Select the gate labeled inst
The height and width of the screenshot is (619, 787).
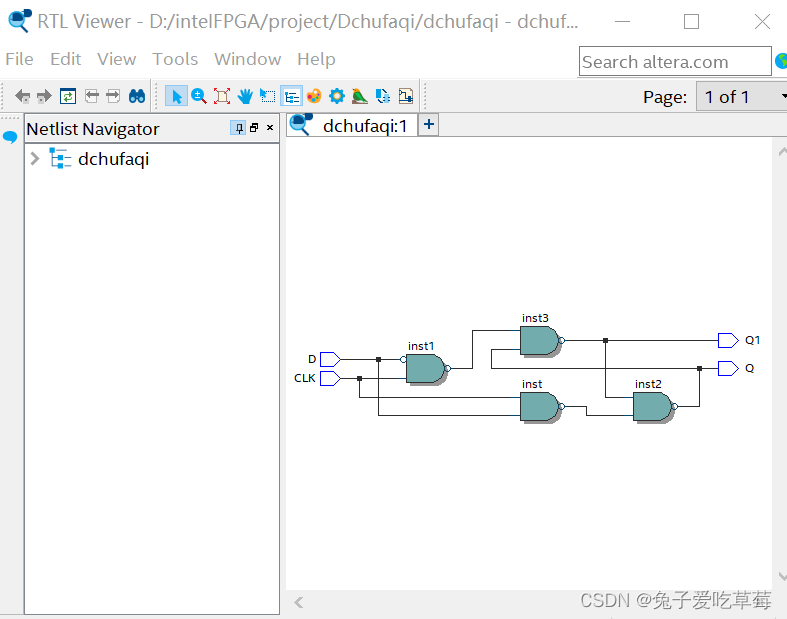click(x=540, y=407)
